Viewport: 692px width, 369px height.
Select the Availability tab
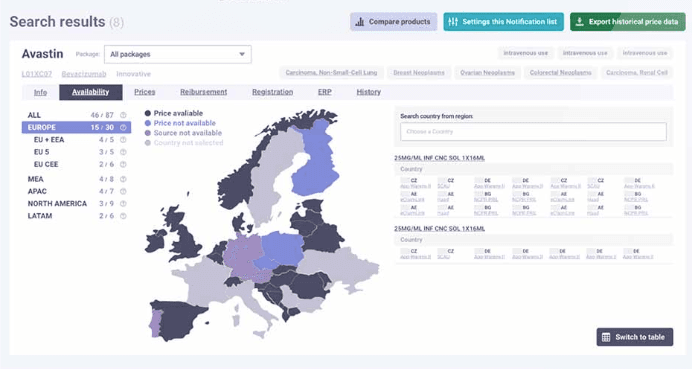point(90,92)
